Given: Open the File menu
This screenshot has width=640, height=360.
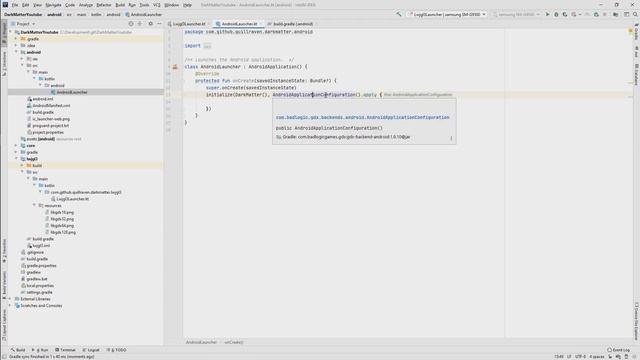Looking at the screenshot, I should pyautogui.click(x=15, y=5).
